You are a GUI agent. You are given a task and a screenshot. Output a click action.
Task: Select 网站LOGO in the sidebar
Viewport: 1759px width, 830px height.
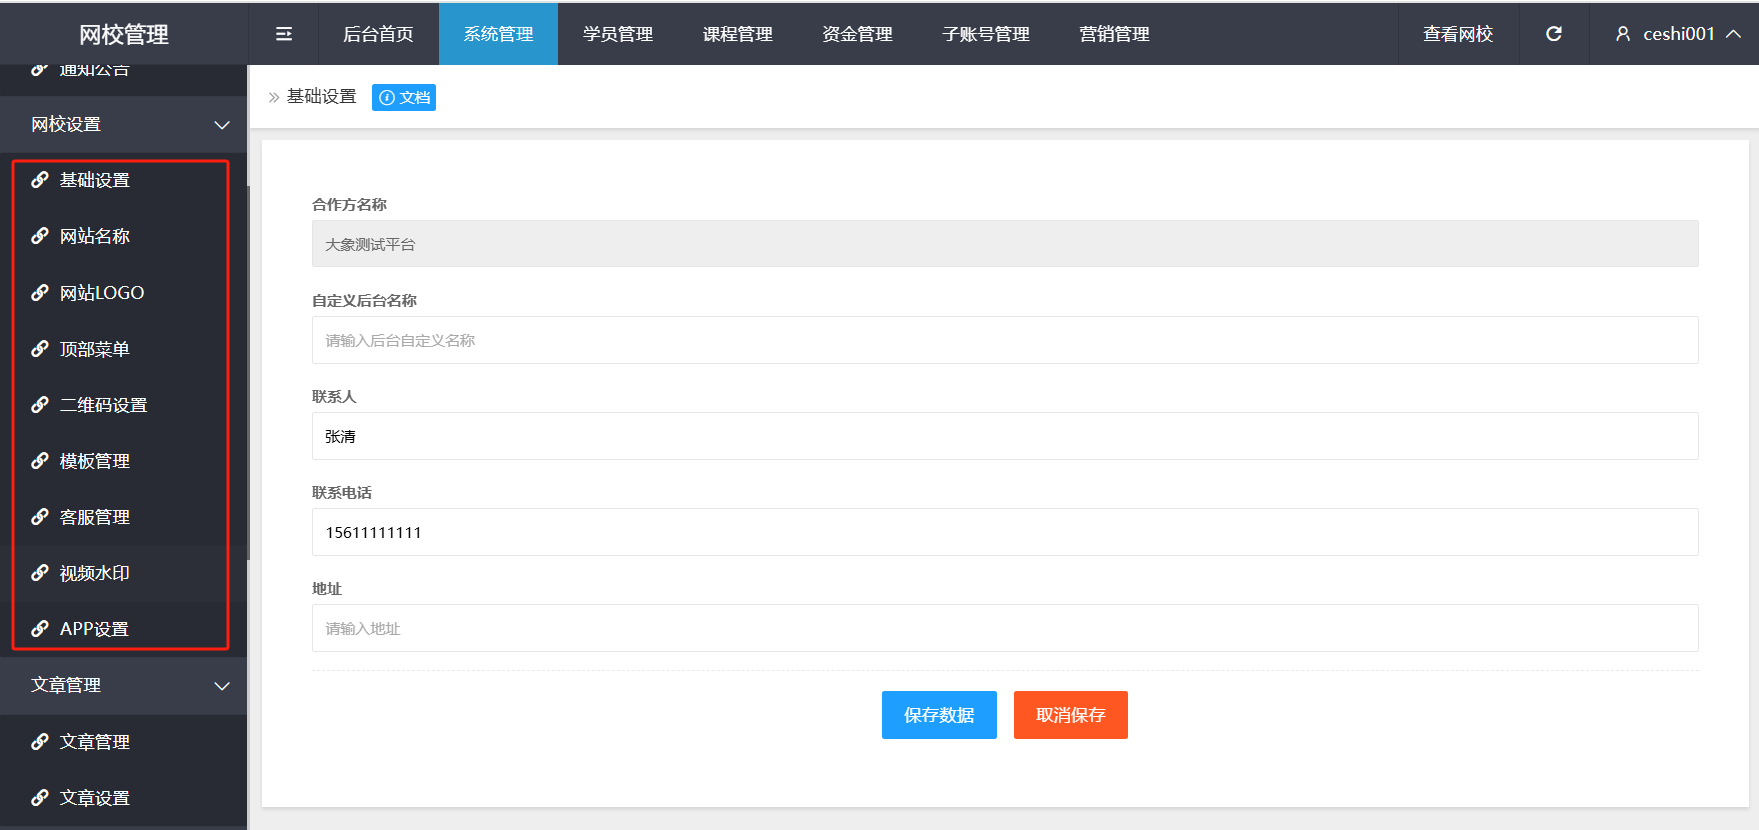[122, 293]
